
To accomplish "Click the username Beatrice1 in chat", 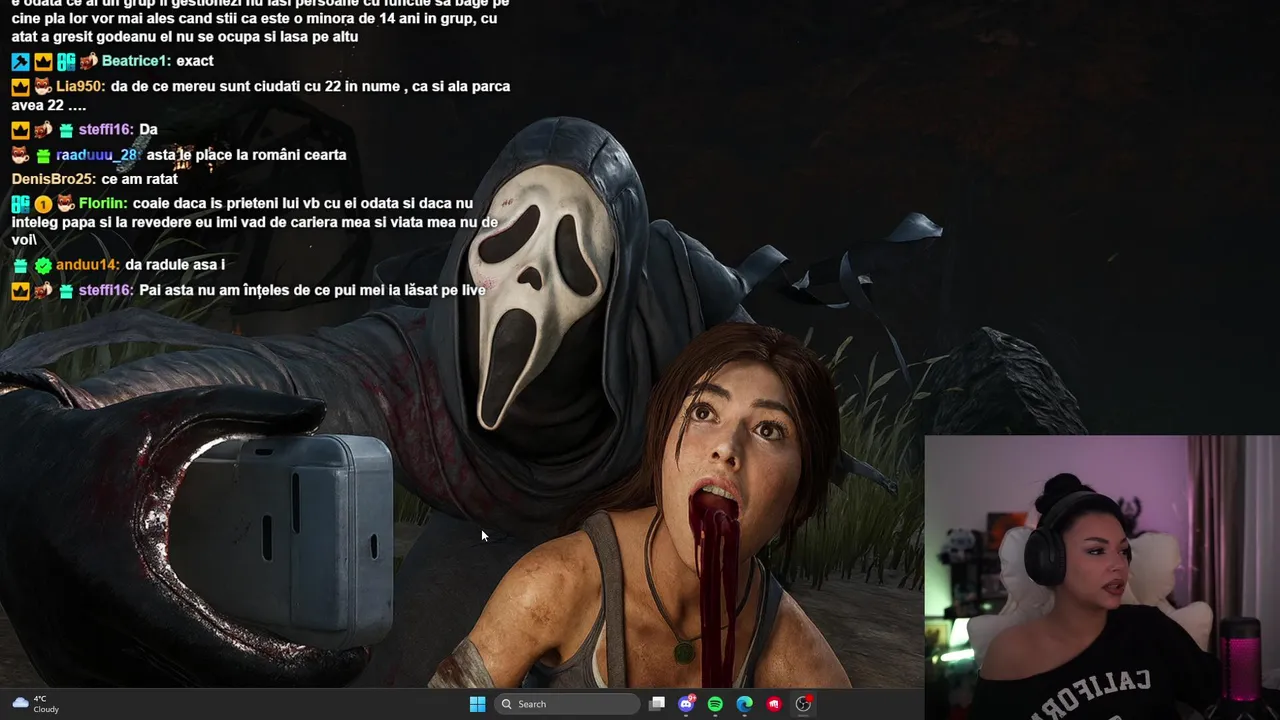I will (136, 61).
